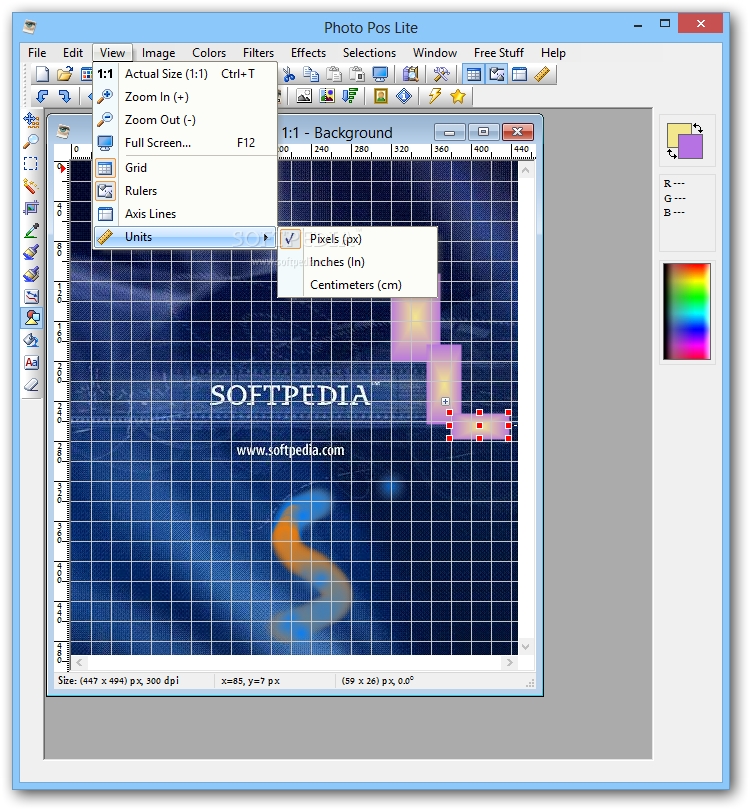Click the blue diamond info icon

click(404, 96)
